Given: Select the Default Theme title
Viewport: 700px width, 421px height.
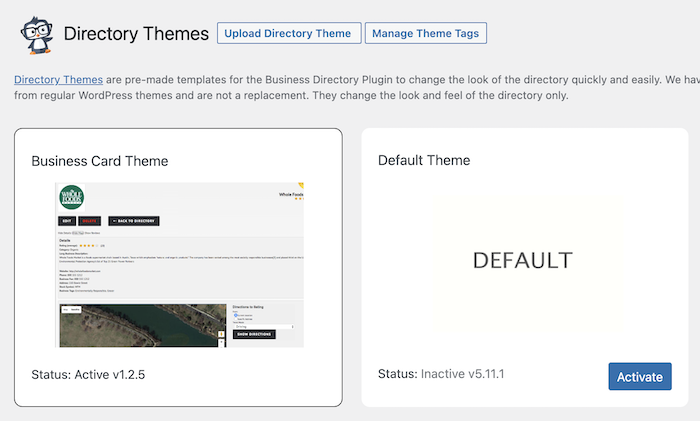Looking at the screenshot, I should pyautogui.click(x=424, y=160).
